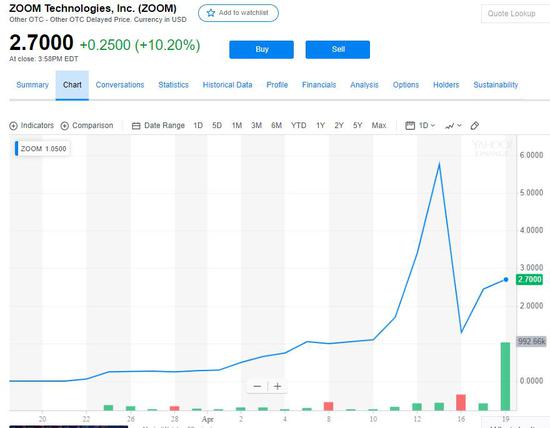The height and width of the screenshot is (428, 550).
Task: Click the calendar icon beside Date Range
Action: (x=136, y=126)
